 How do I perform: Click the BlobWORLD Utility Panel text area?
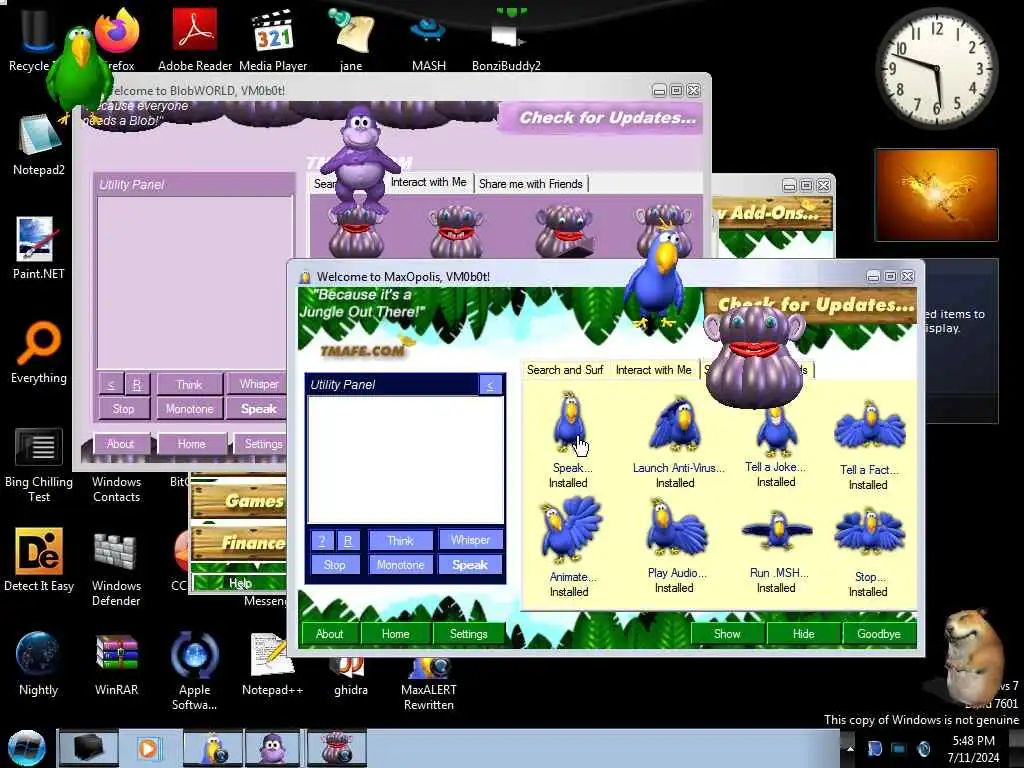195,283
